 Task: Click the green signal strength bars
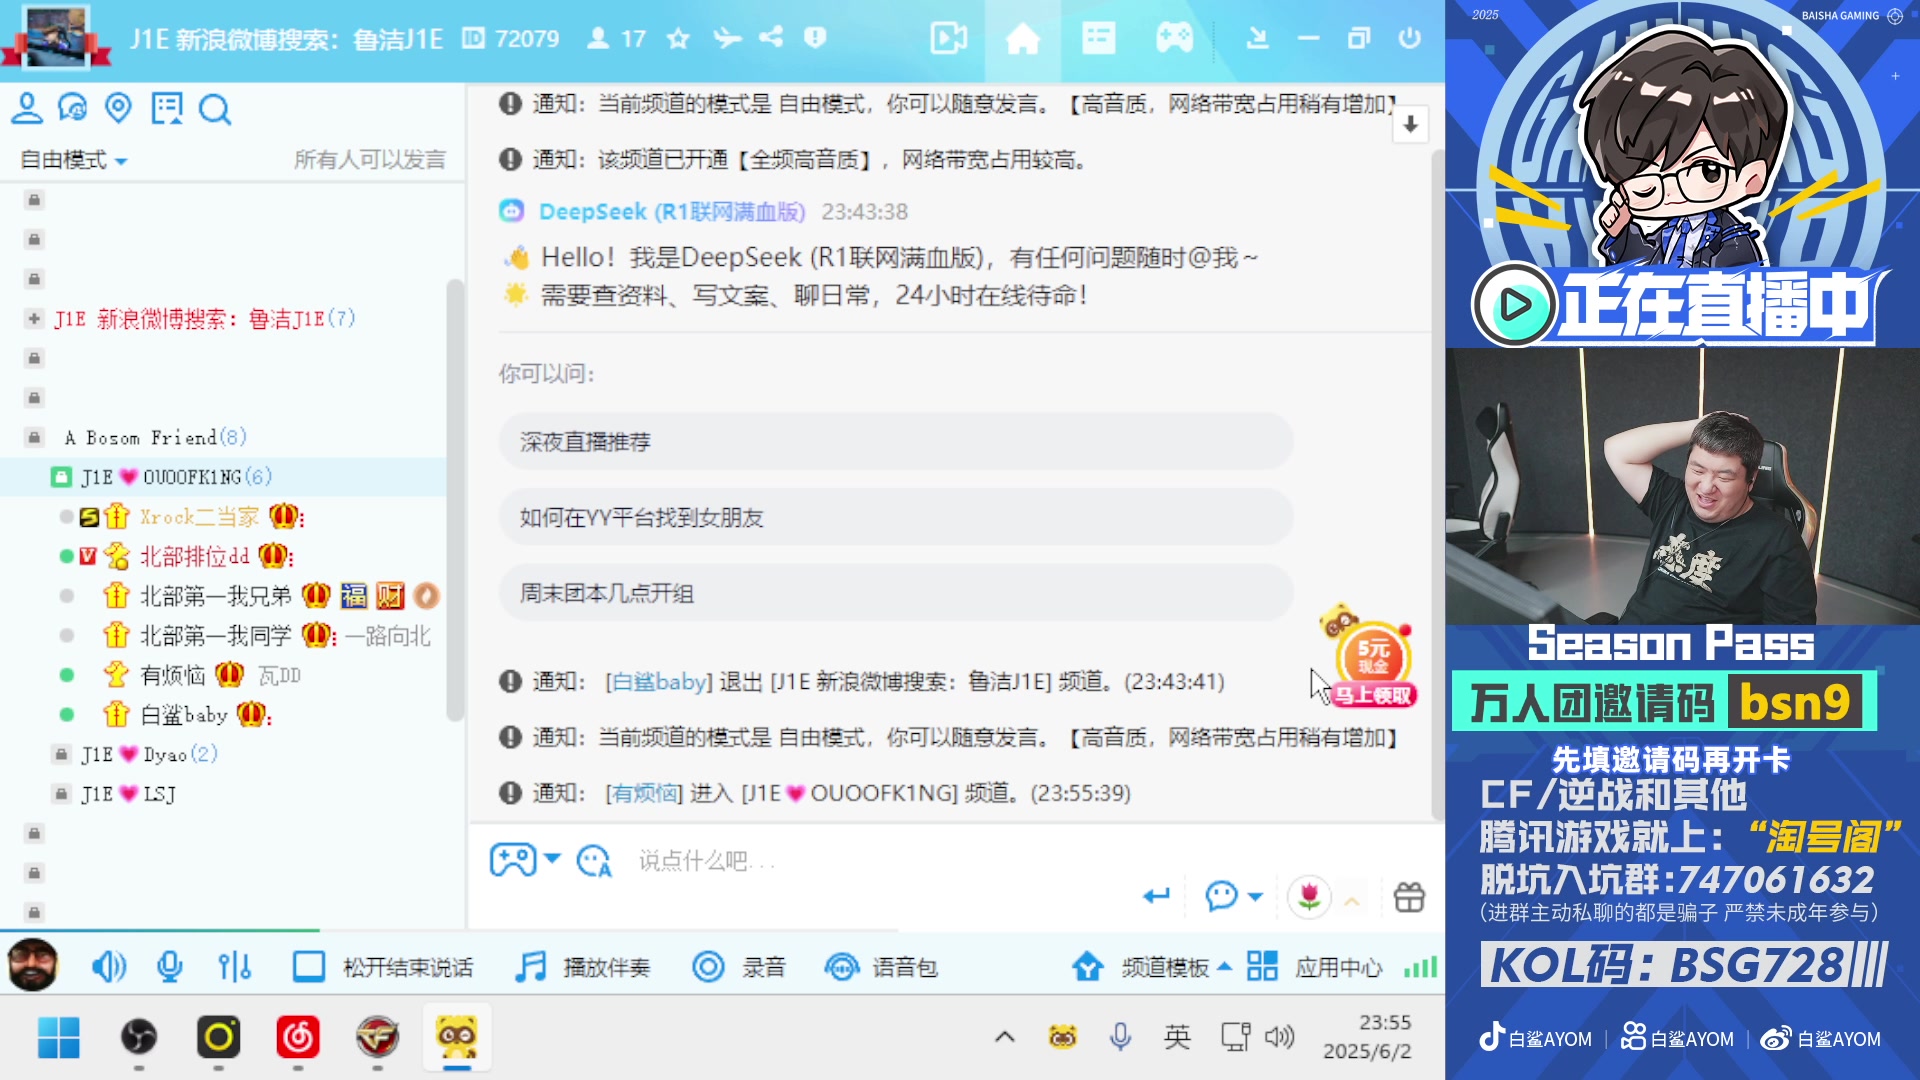coord(1420,967)
